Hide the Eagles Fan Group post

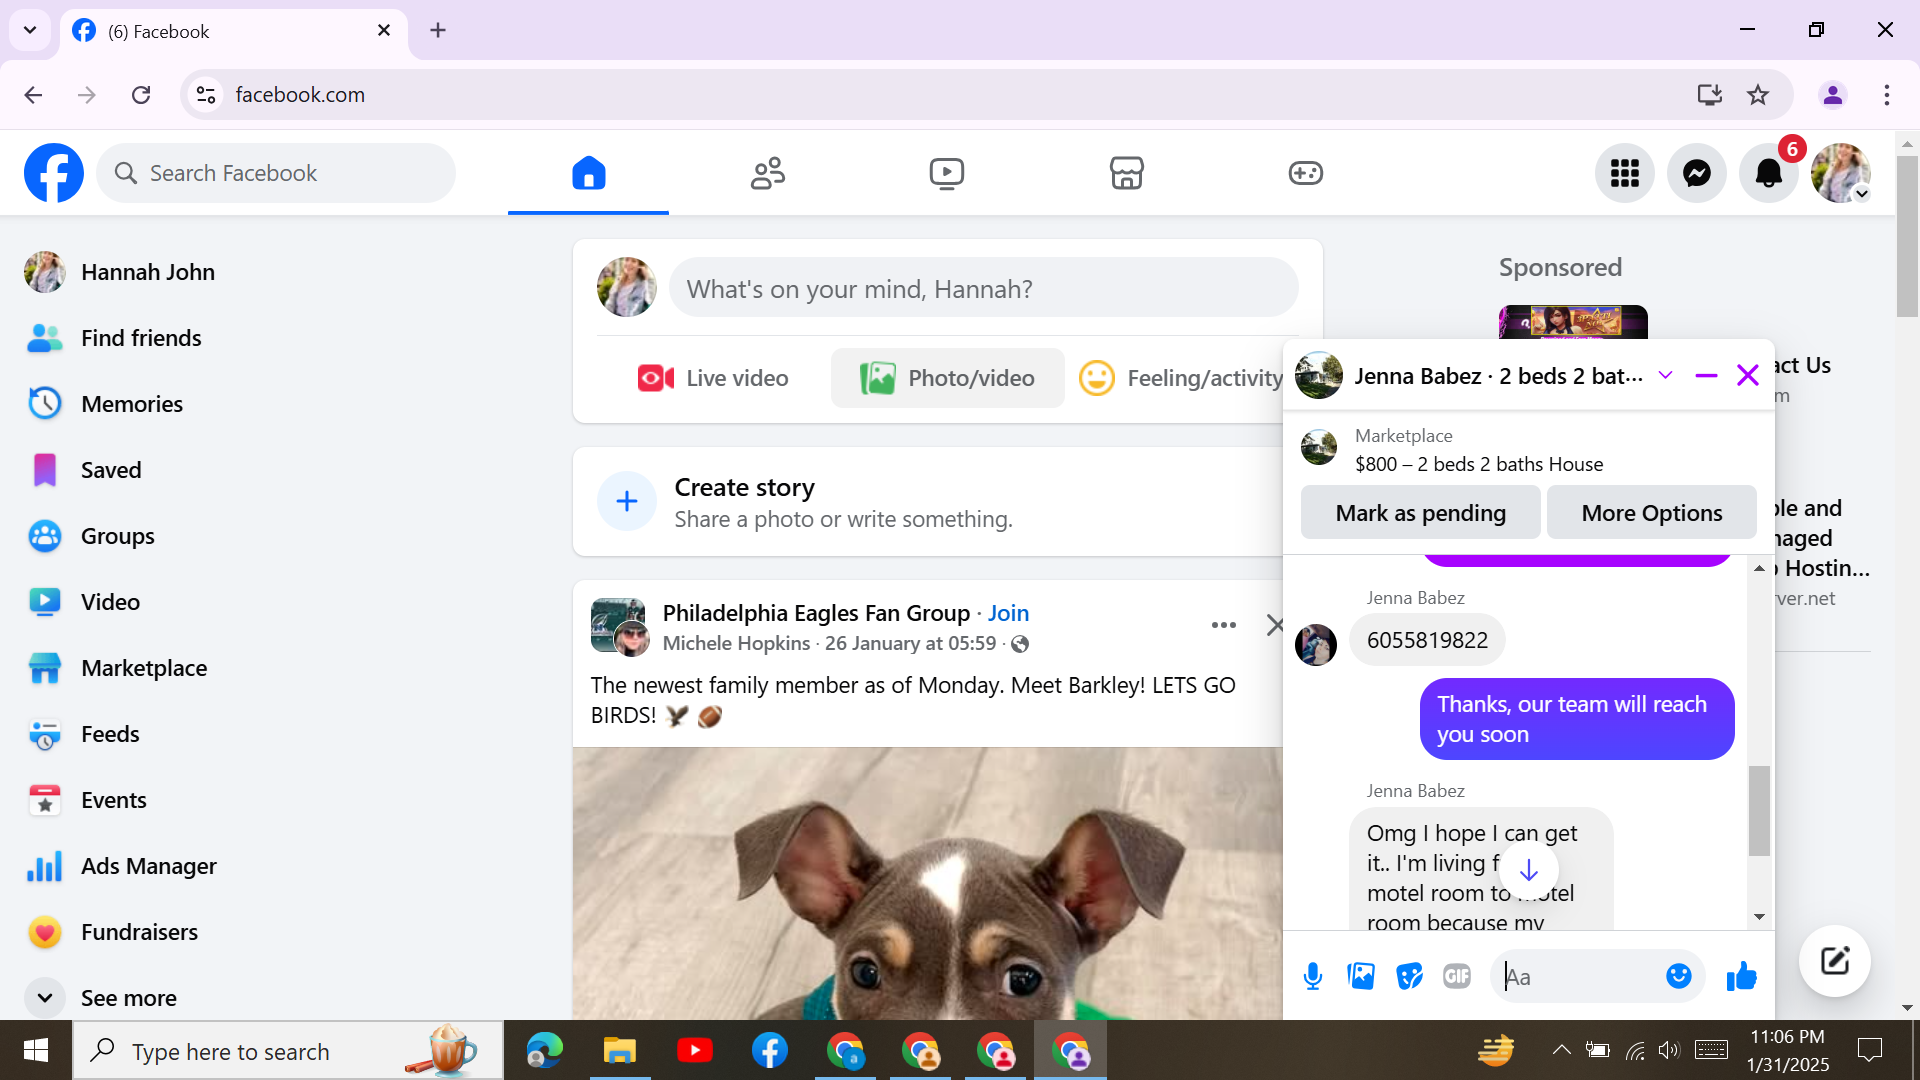(1275, 625)
